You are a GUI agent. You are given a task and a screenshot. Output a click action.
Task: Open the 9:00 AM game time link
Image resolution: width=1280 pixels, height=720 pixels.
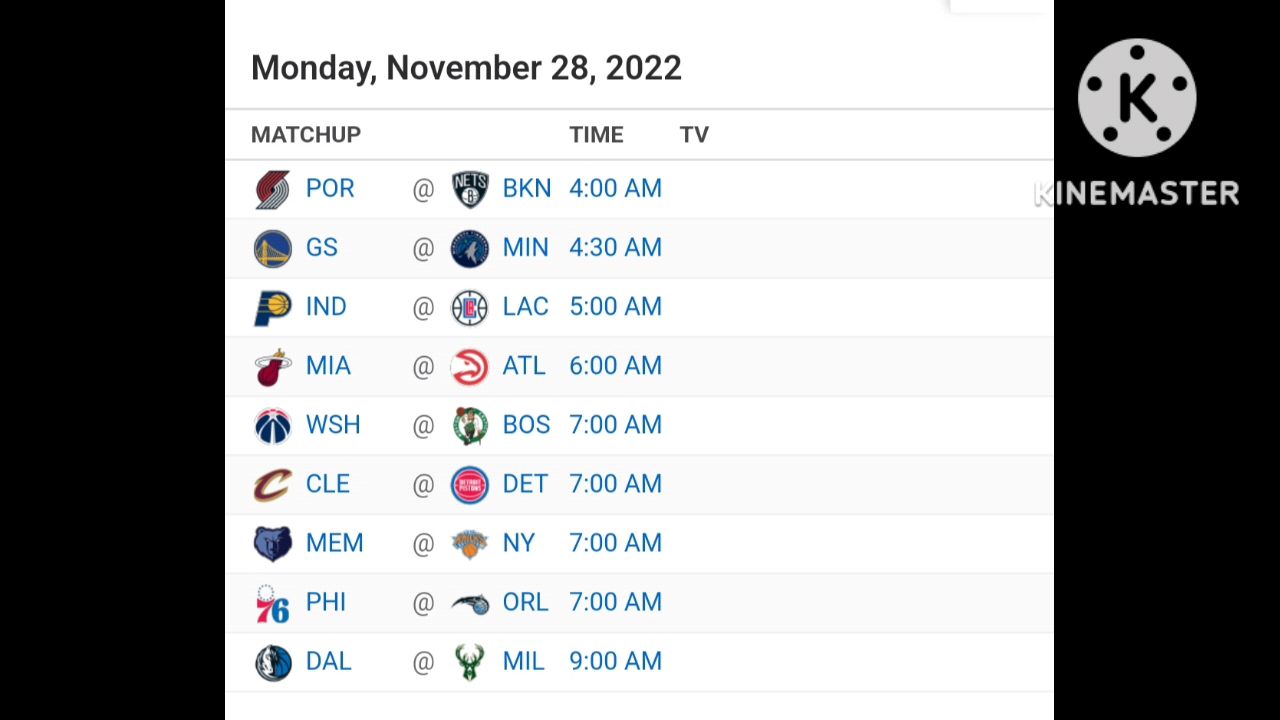pos(615,661)
